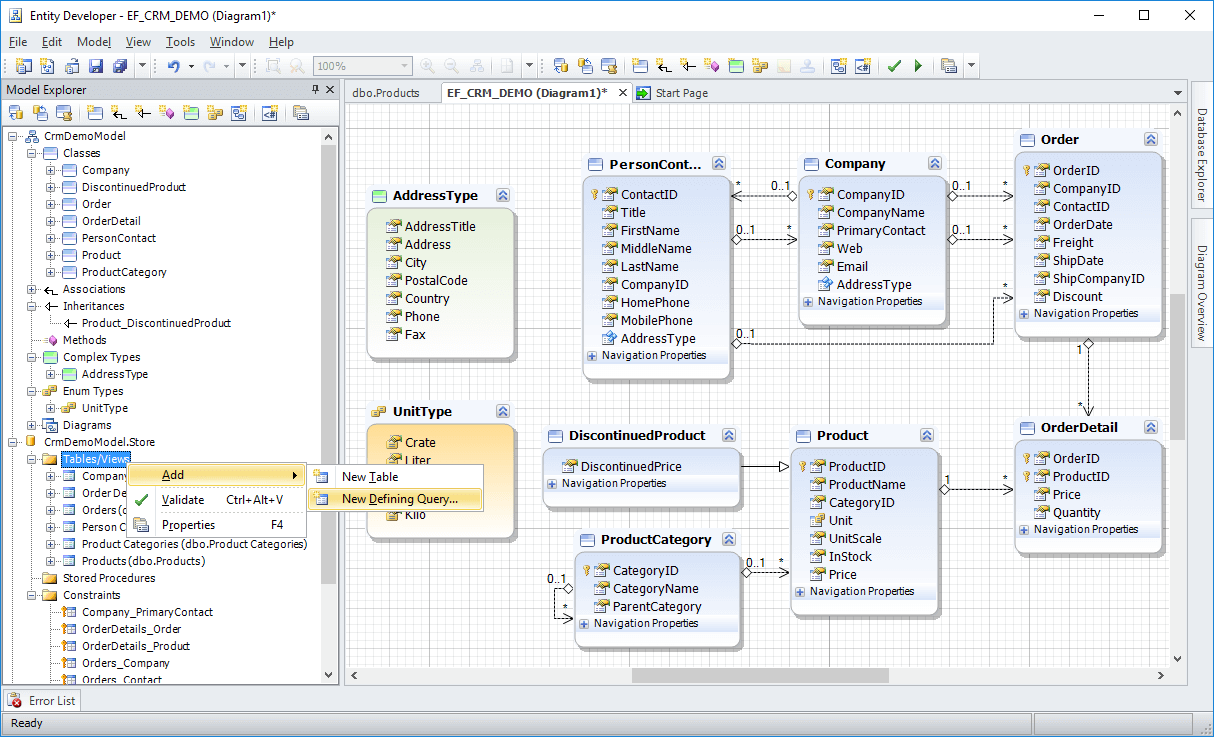Collapse the AddressType entity header
Viewport: 1214px width, 737px height.
502,195
